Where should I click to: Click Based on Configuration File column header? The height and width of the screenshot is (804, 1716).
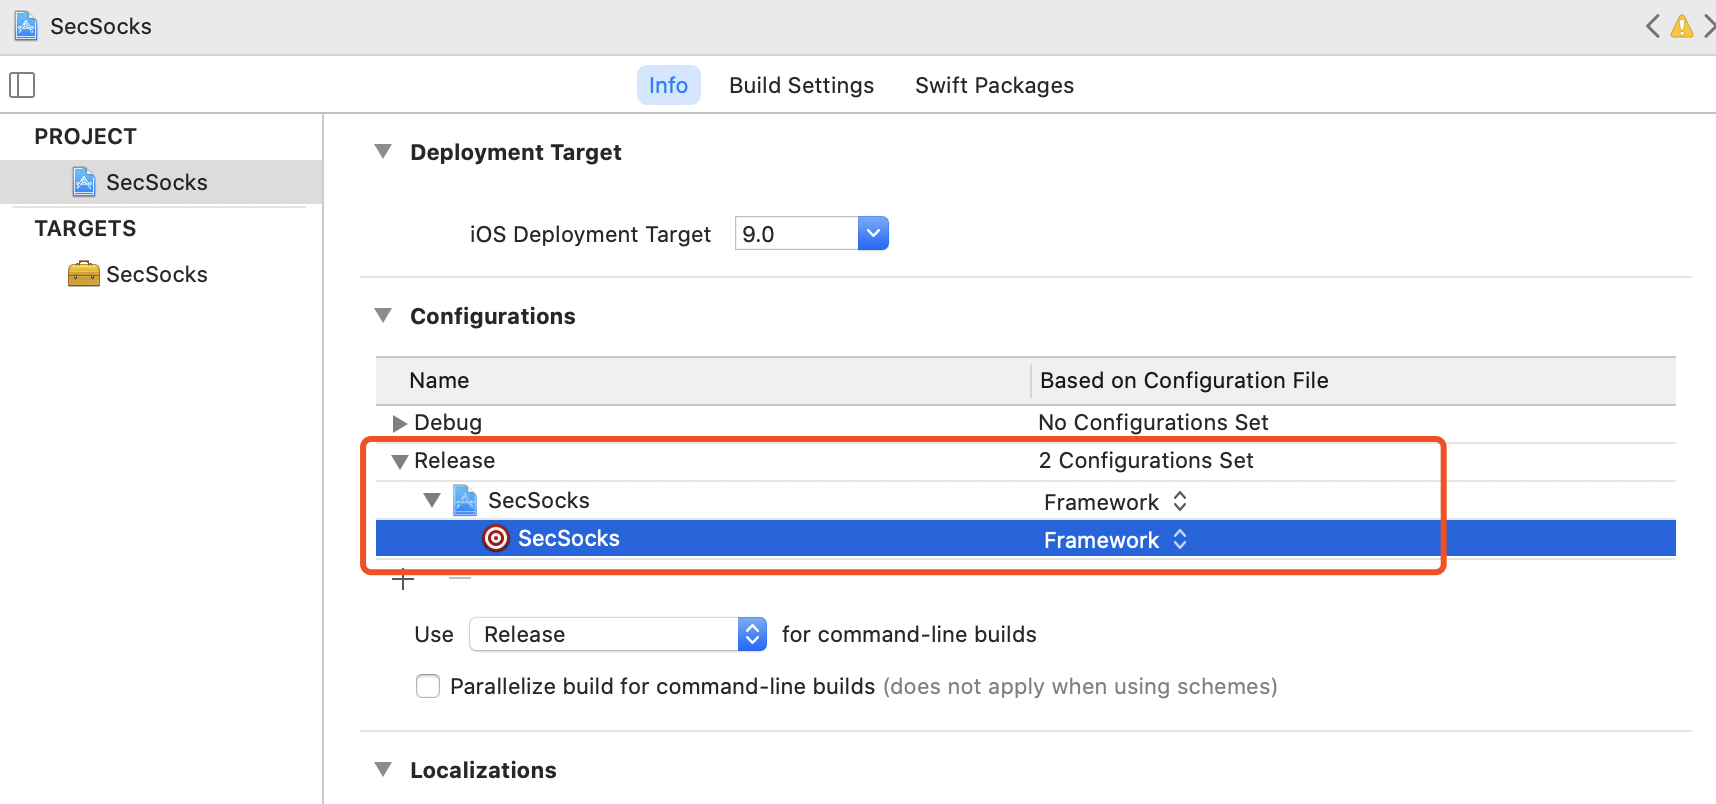coord(1184,380)
